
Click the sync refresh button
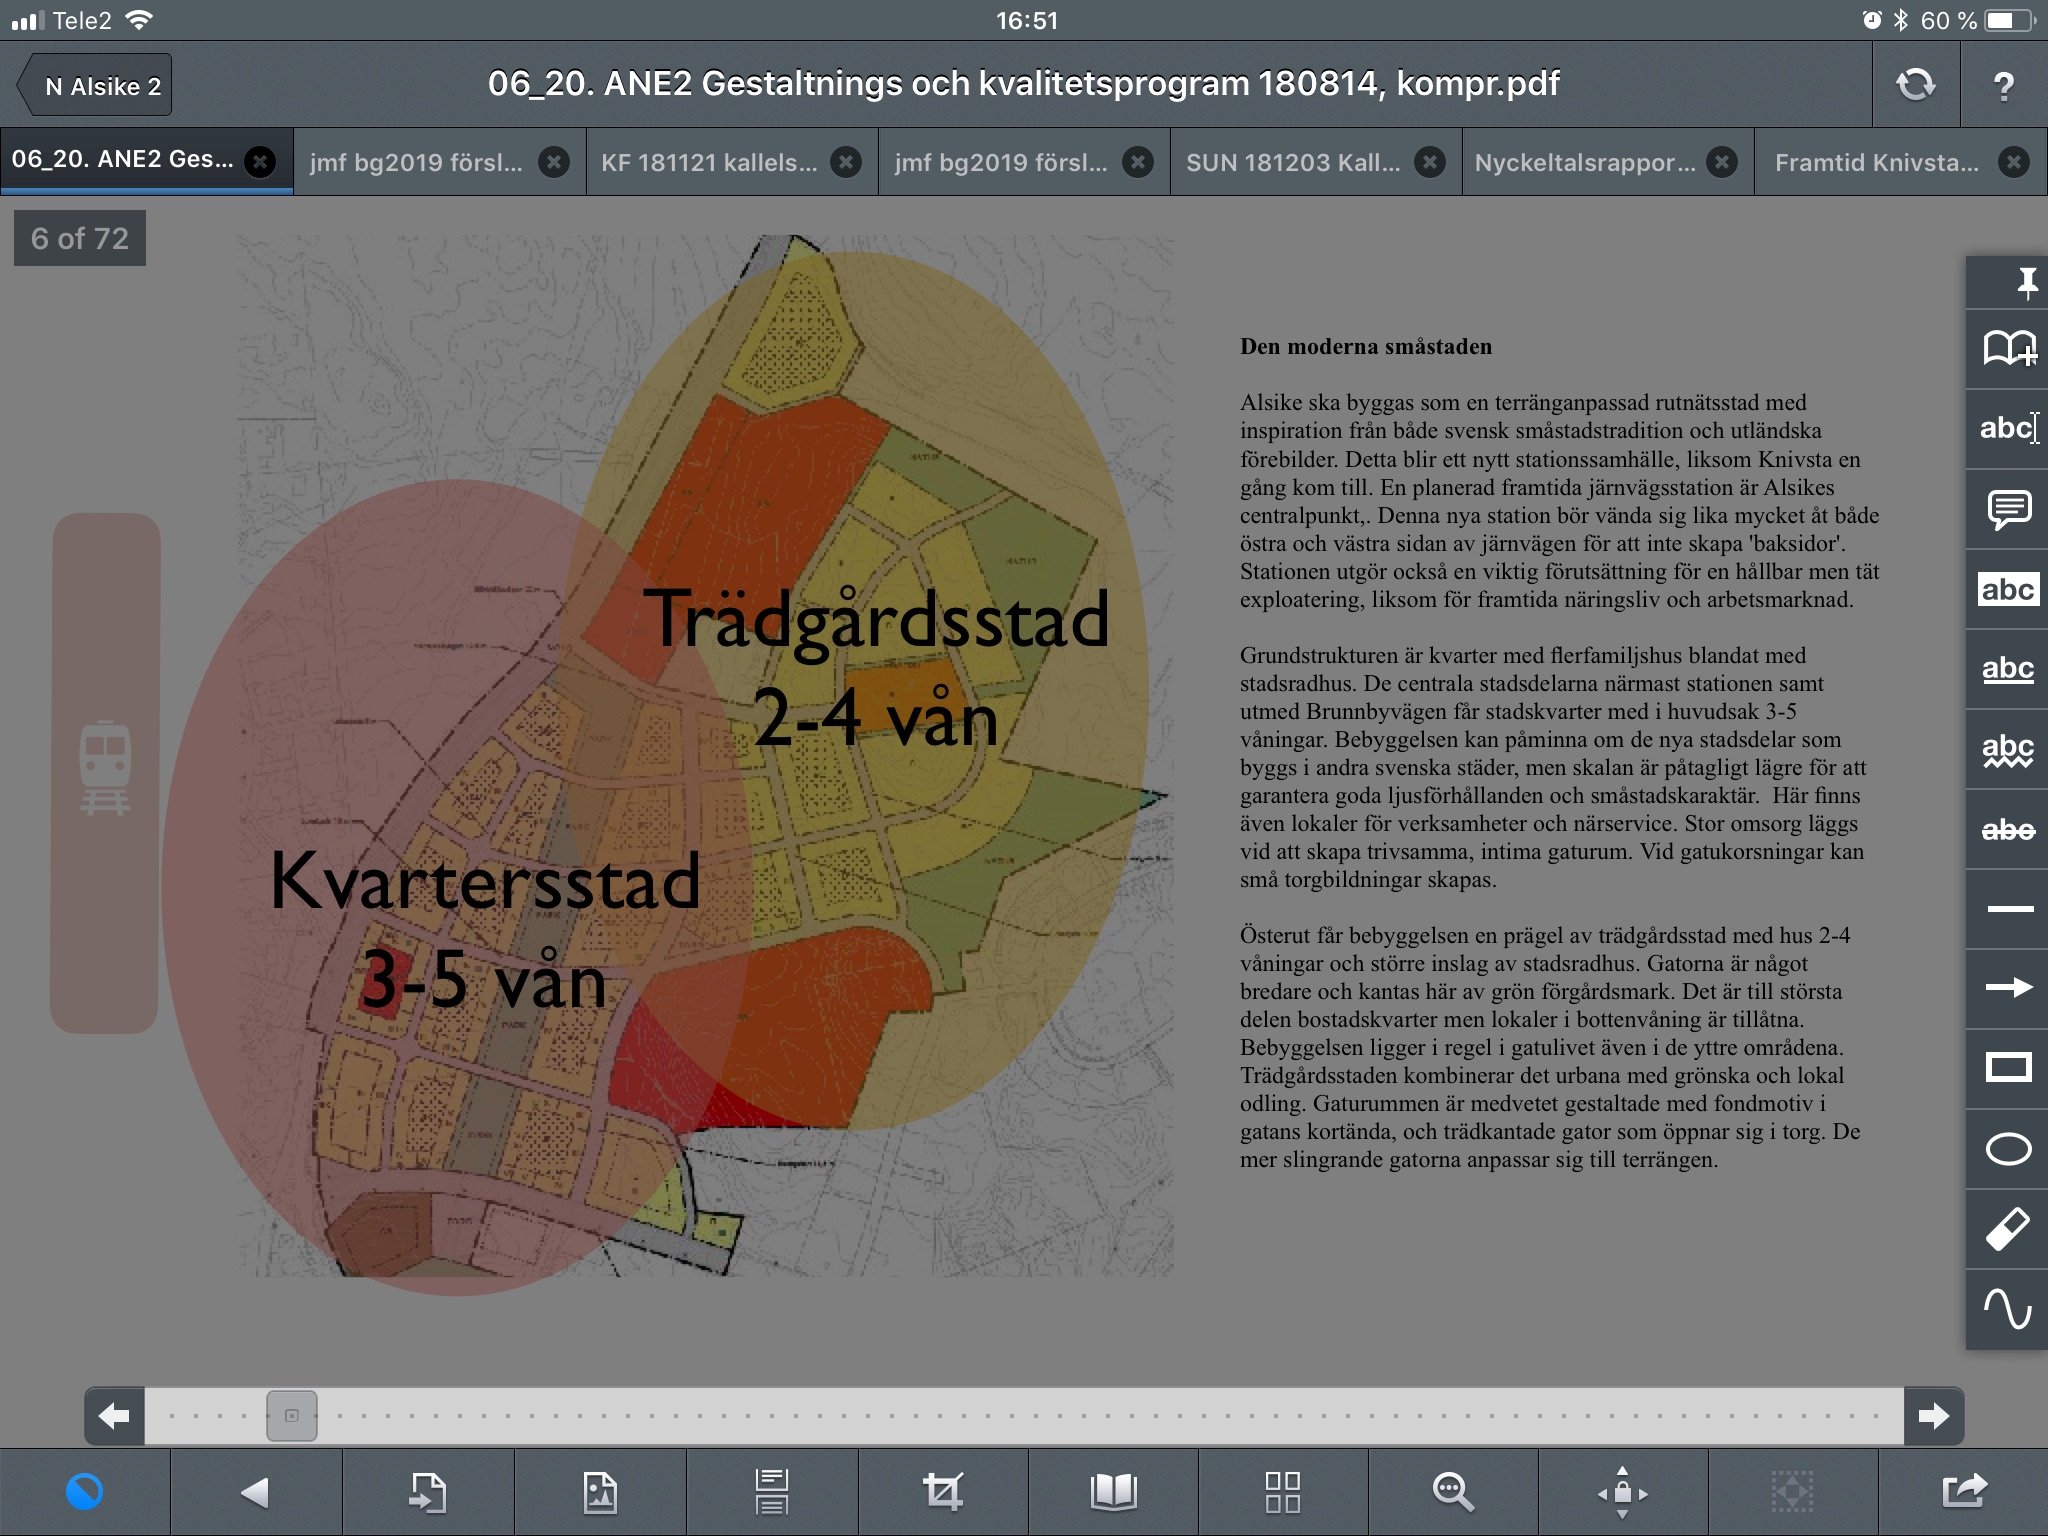pyautogui.click(x=1915, y=86)
